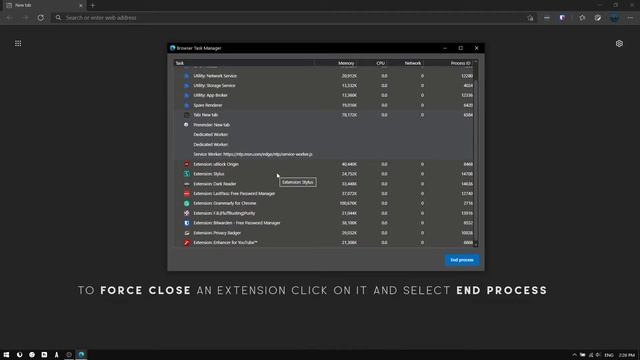
Task: Open the Collections toolbar icon
Action: 598,18
